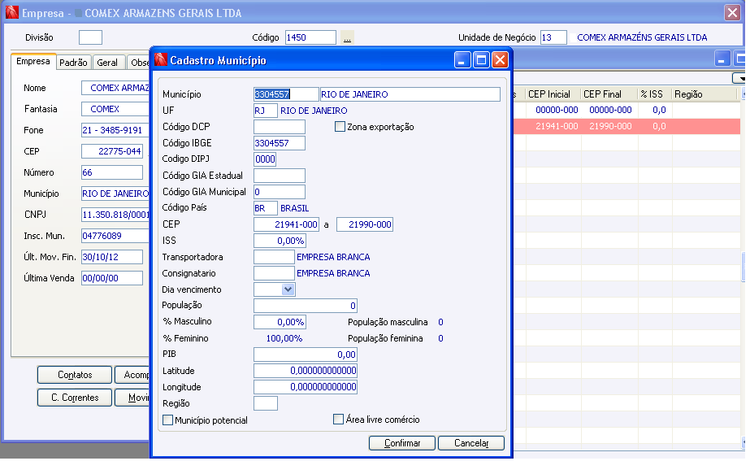Click Transportadora code field
The width and height of the screenshot is (750, 461).
[x=274, y=257]
